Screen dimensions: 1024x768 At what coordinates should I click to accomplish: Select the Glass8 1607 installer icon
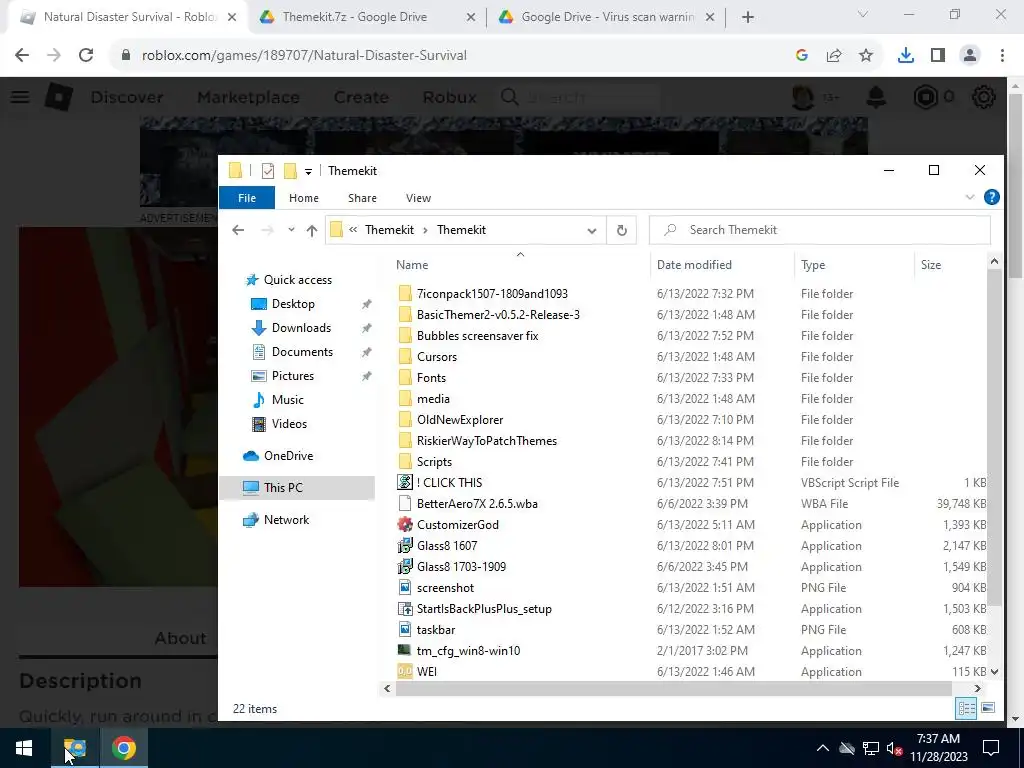405,545
